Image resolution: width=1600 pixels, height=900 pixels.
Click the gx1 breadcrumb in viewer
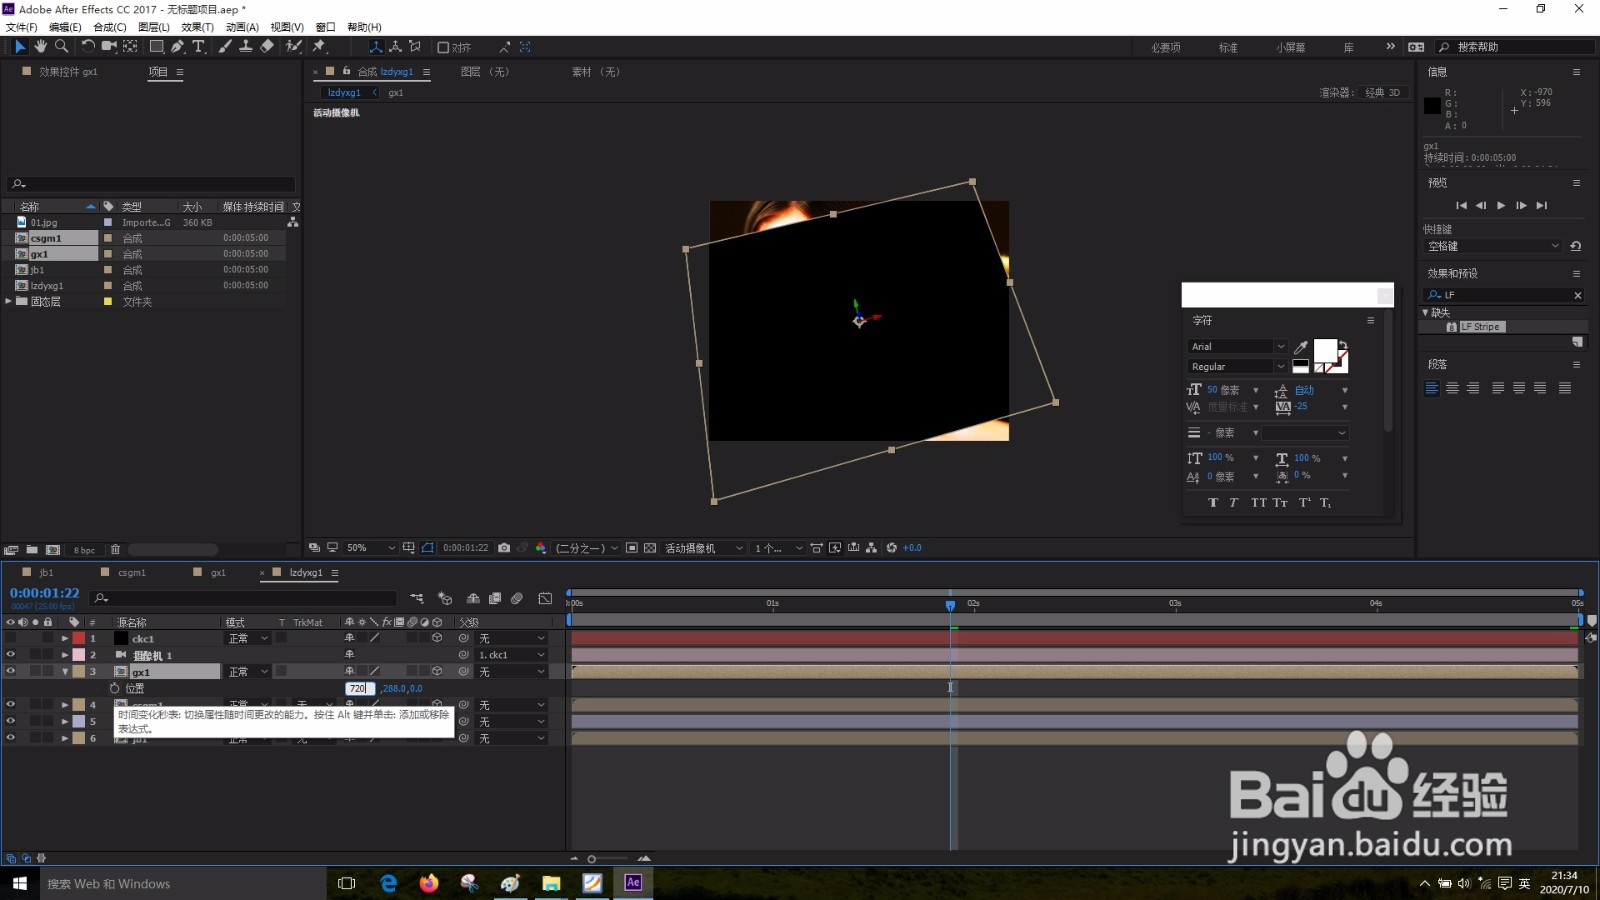[x=396, y=93]
